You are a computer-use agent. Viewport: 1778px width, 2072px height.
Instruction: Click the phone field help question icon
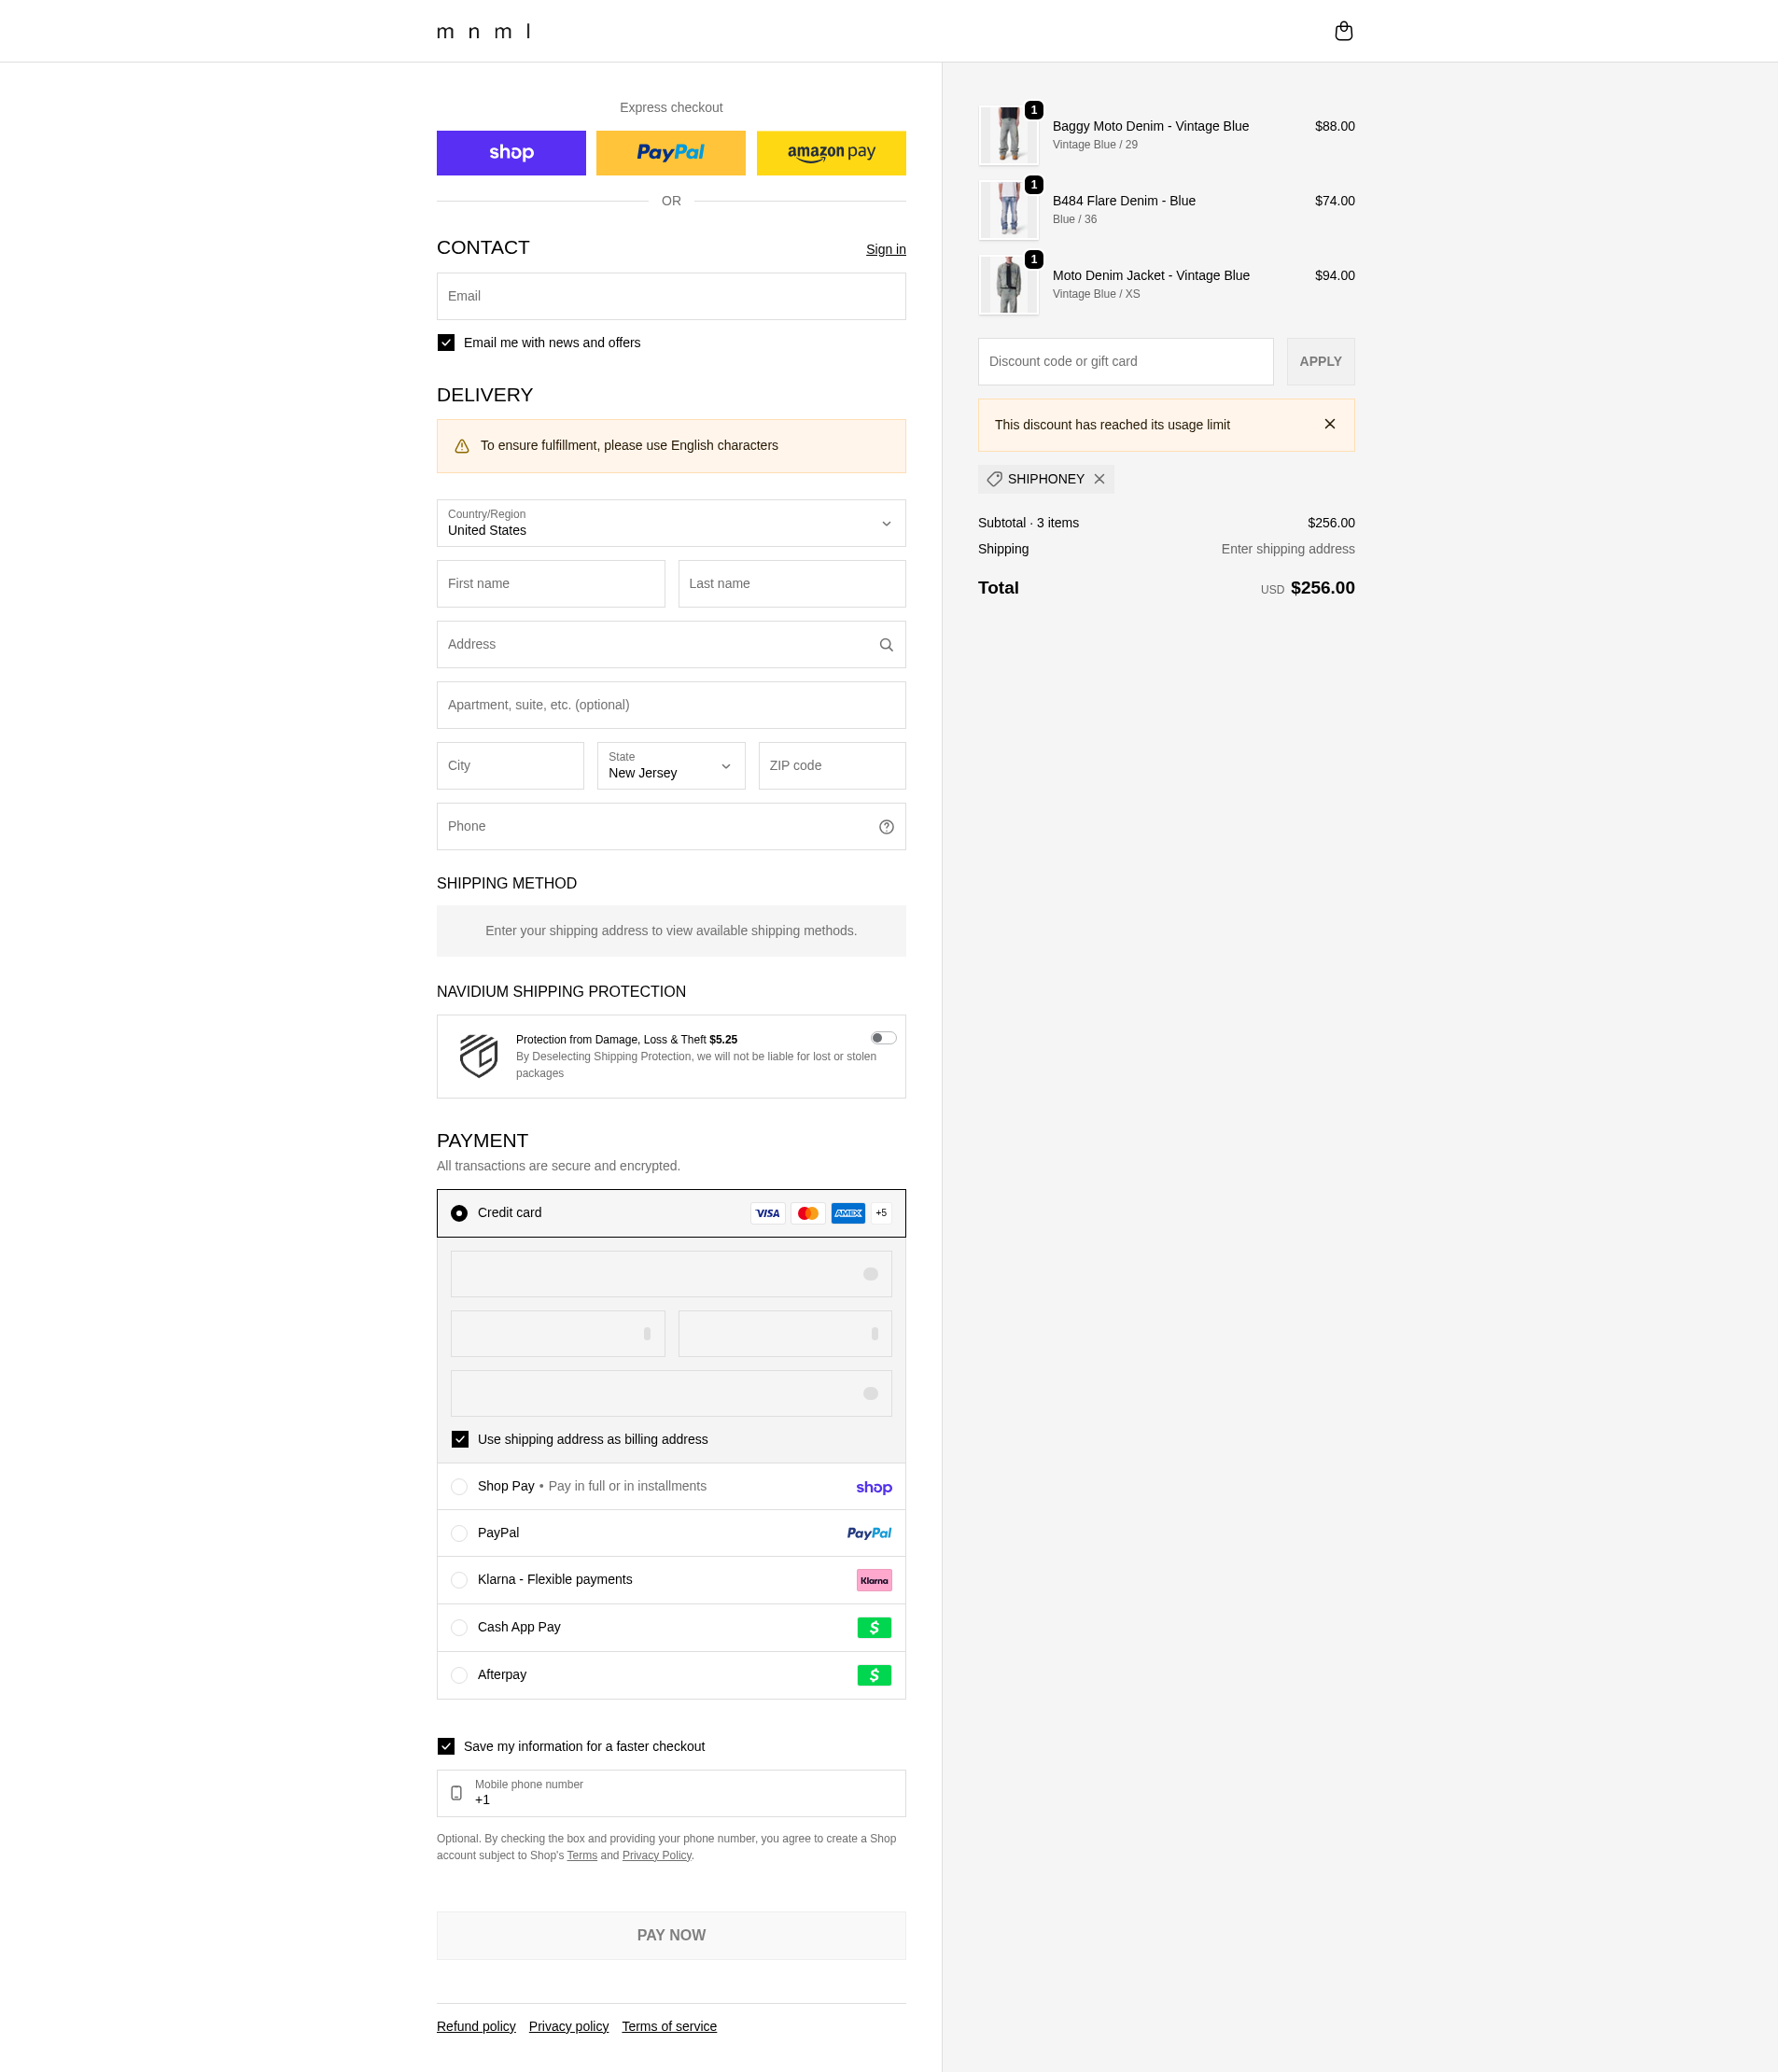(885, 827)
